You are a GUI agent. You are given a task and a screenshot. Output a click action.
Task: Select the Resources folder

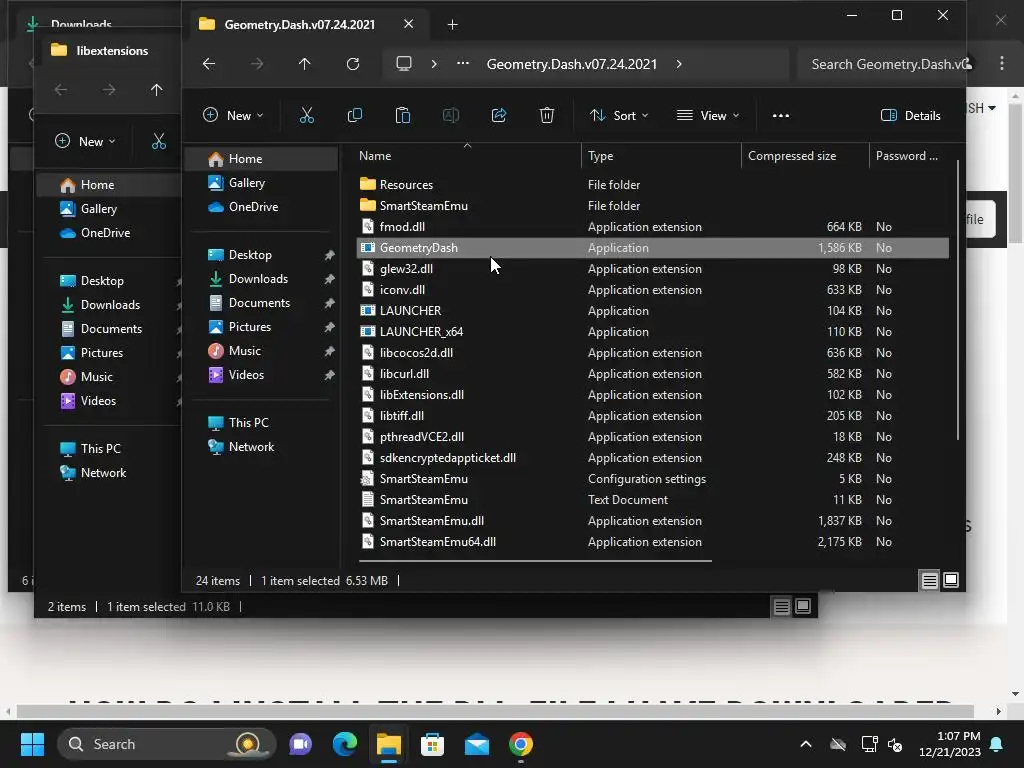[x=406, y=185]
